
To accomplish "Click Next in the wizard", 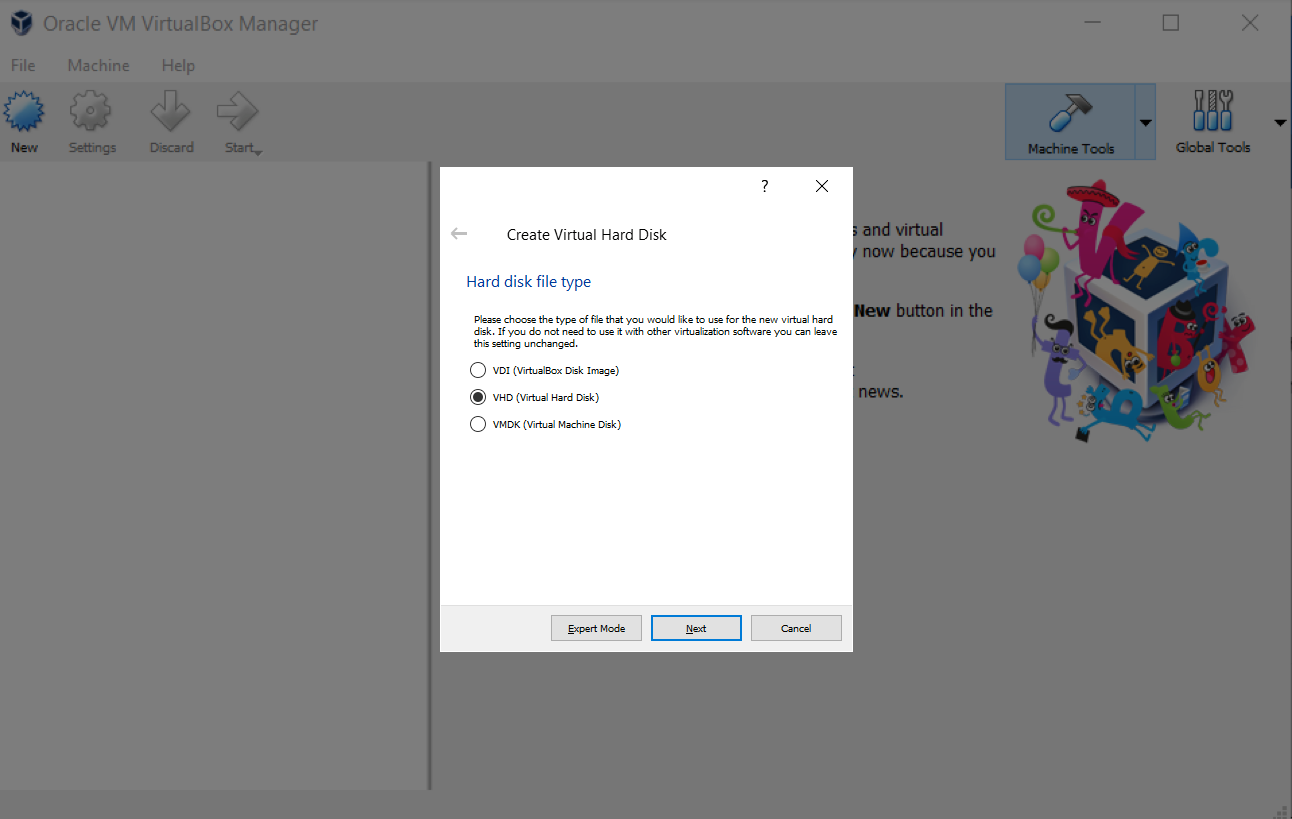I will pos(696,628).
